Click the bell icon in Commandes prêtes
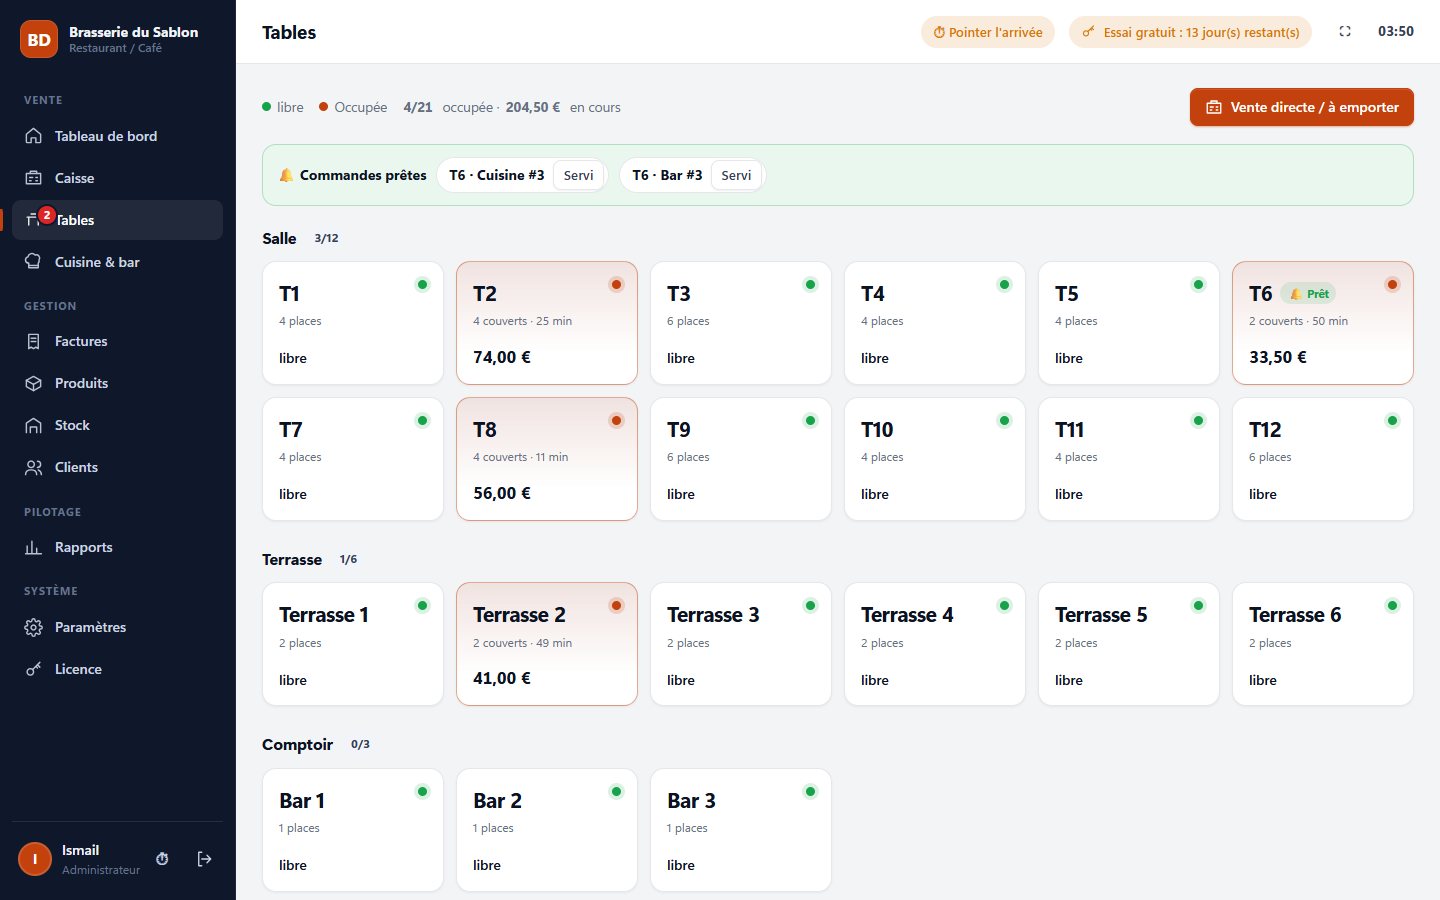Viewport: 1440px width, 900px height. (x=286, y=175)
